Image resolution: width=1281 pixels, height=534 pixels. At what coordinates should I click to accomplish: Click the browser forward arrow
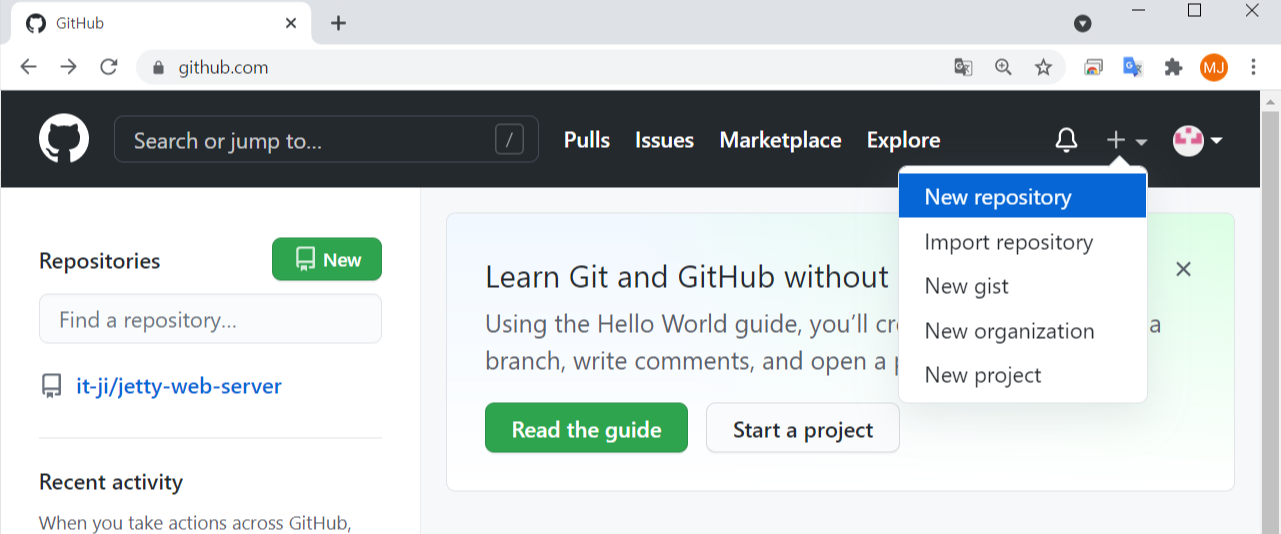(68, 67)
